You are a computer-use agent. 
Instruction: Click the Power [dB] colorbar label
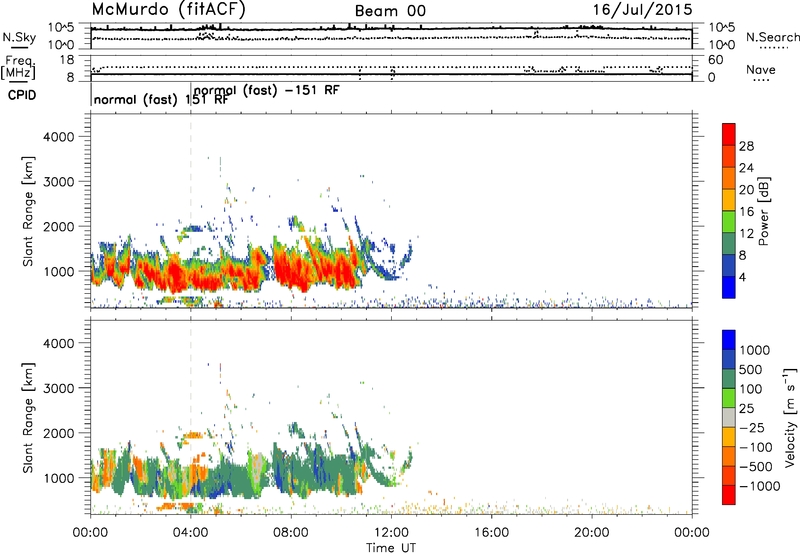(x=763, y=211)
